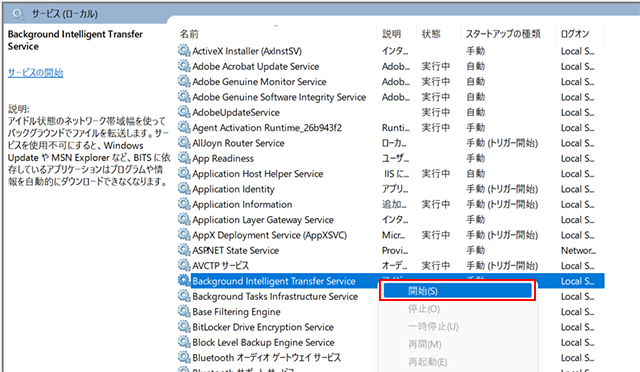Click the gear icon beside Application Host Helper Service
This screenshot has width=640, height=372.
click(x=184, y=173)
